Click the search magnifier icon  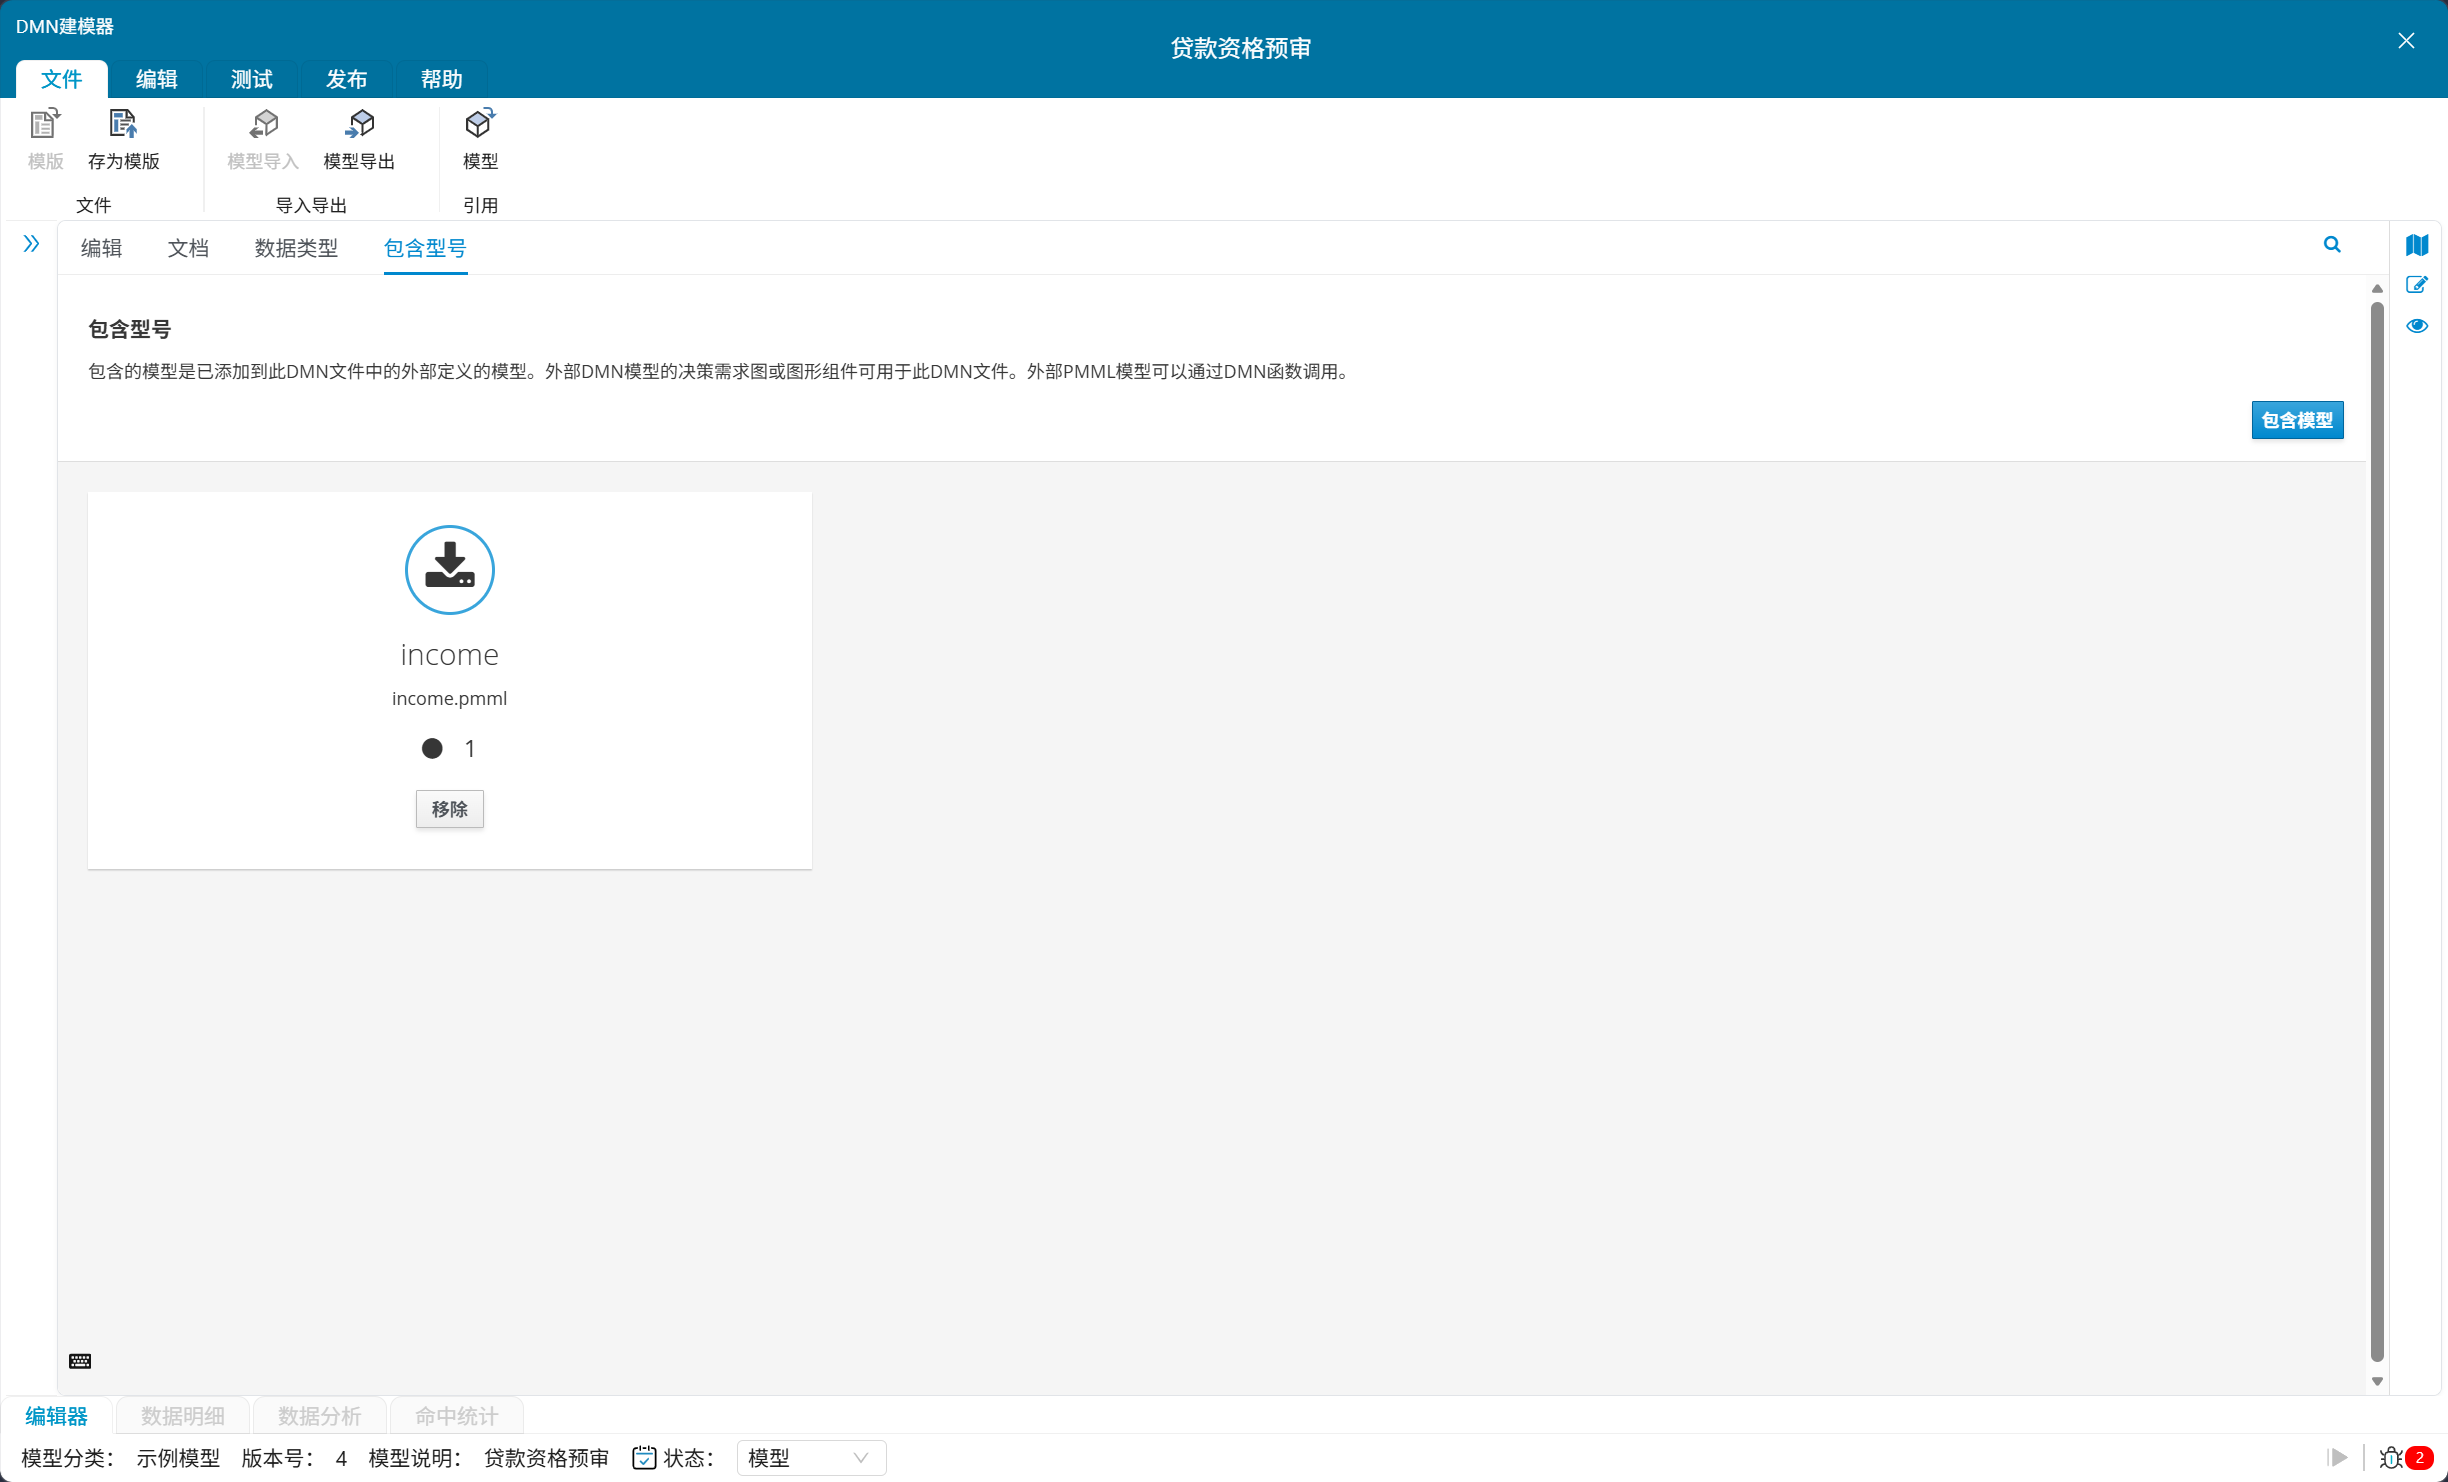tap(2332, 245)
